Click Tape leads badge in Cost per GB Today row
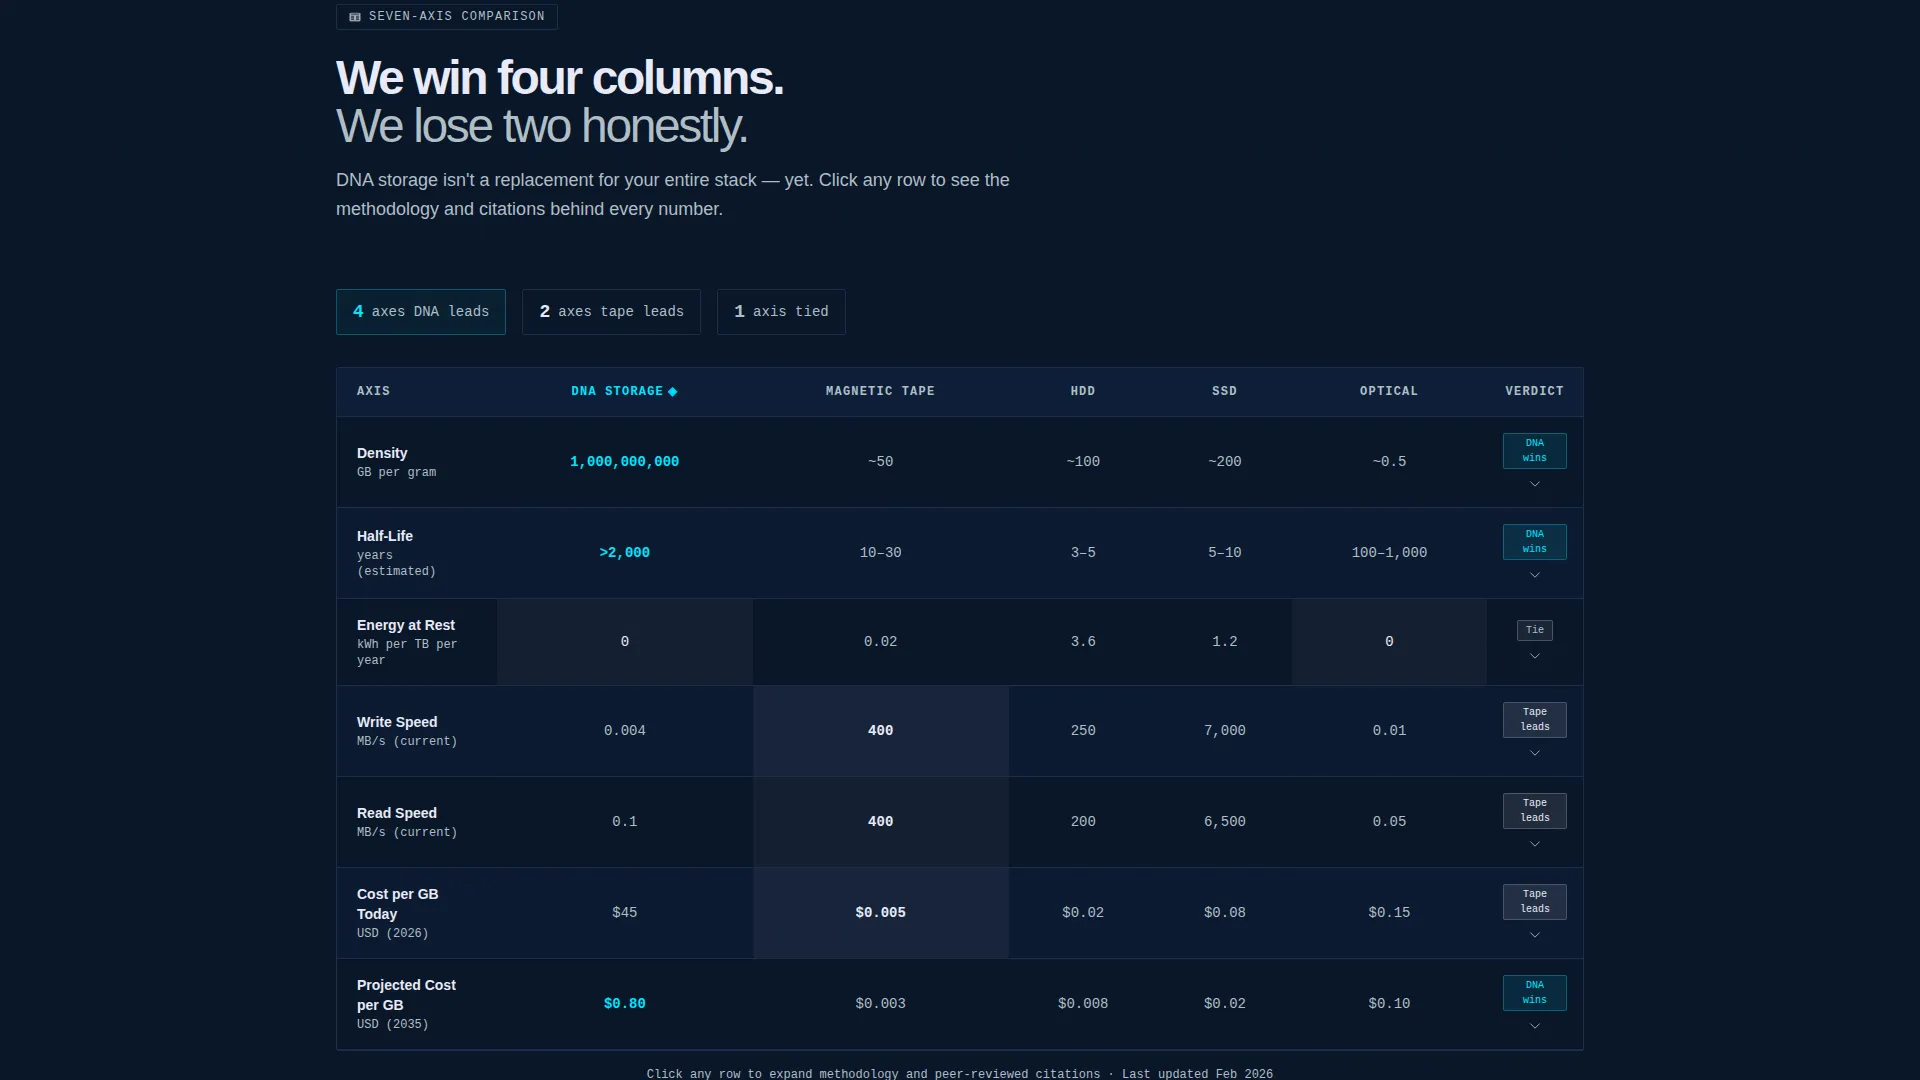1920x1080 pixels. [1535, 902]
